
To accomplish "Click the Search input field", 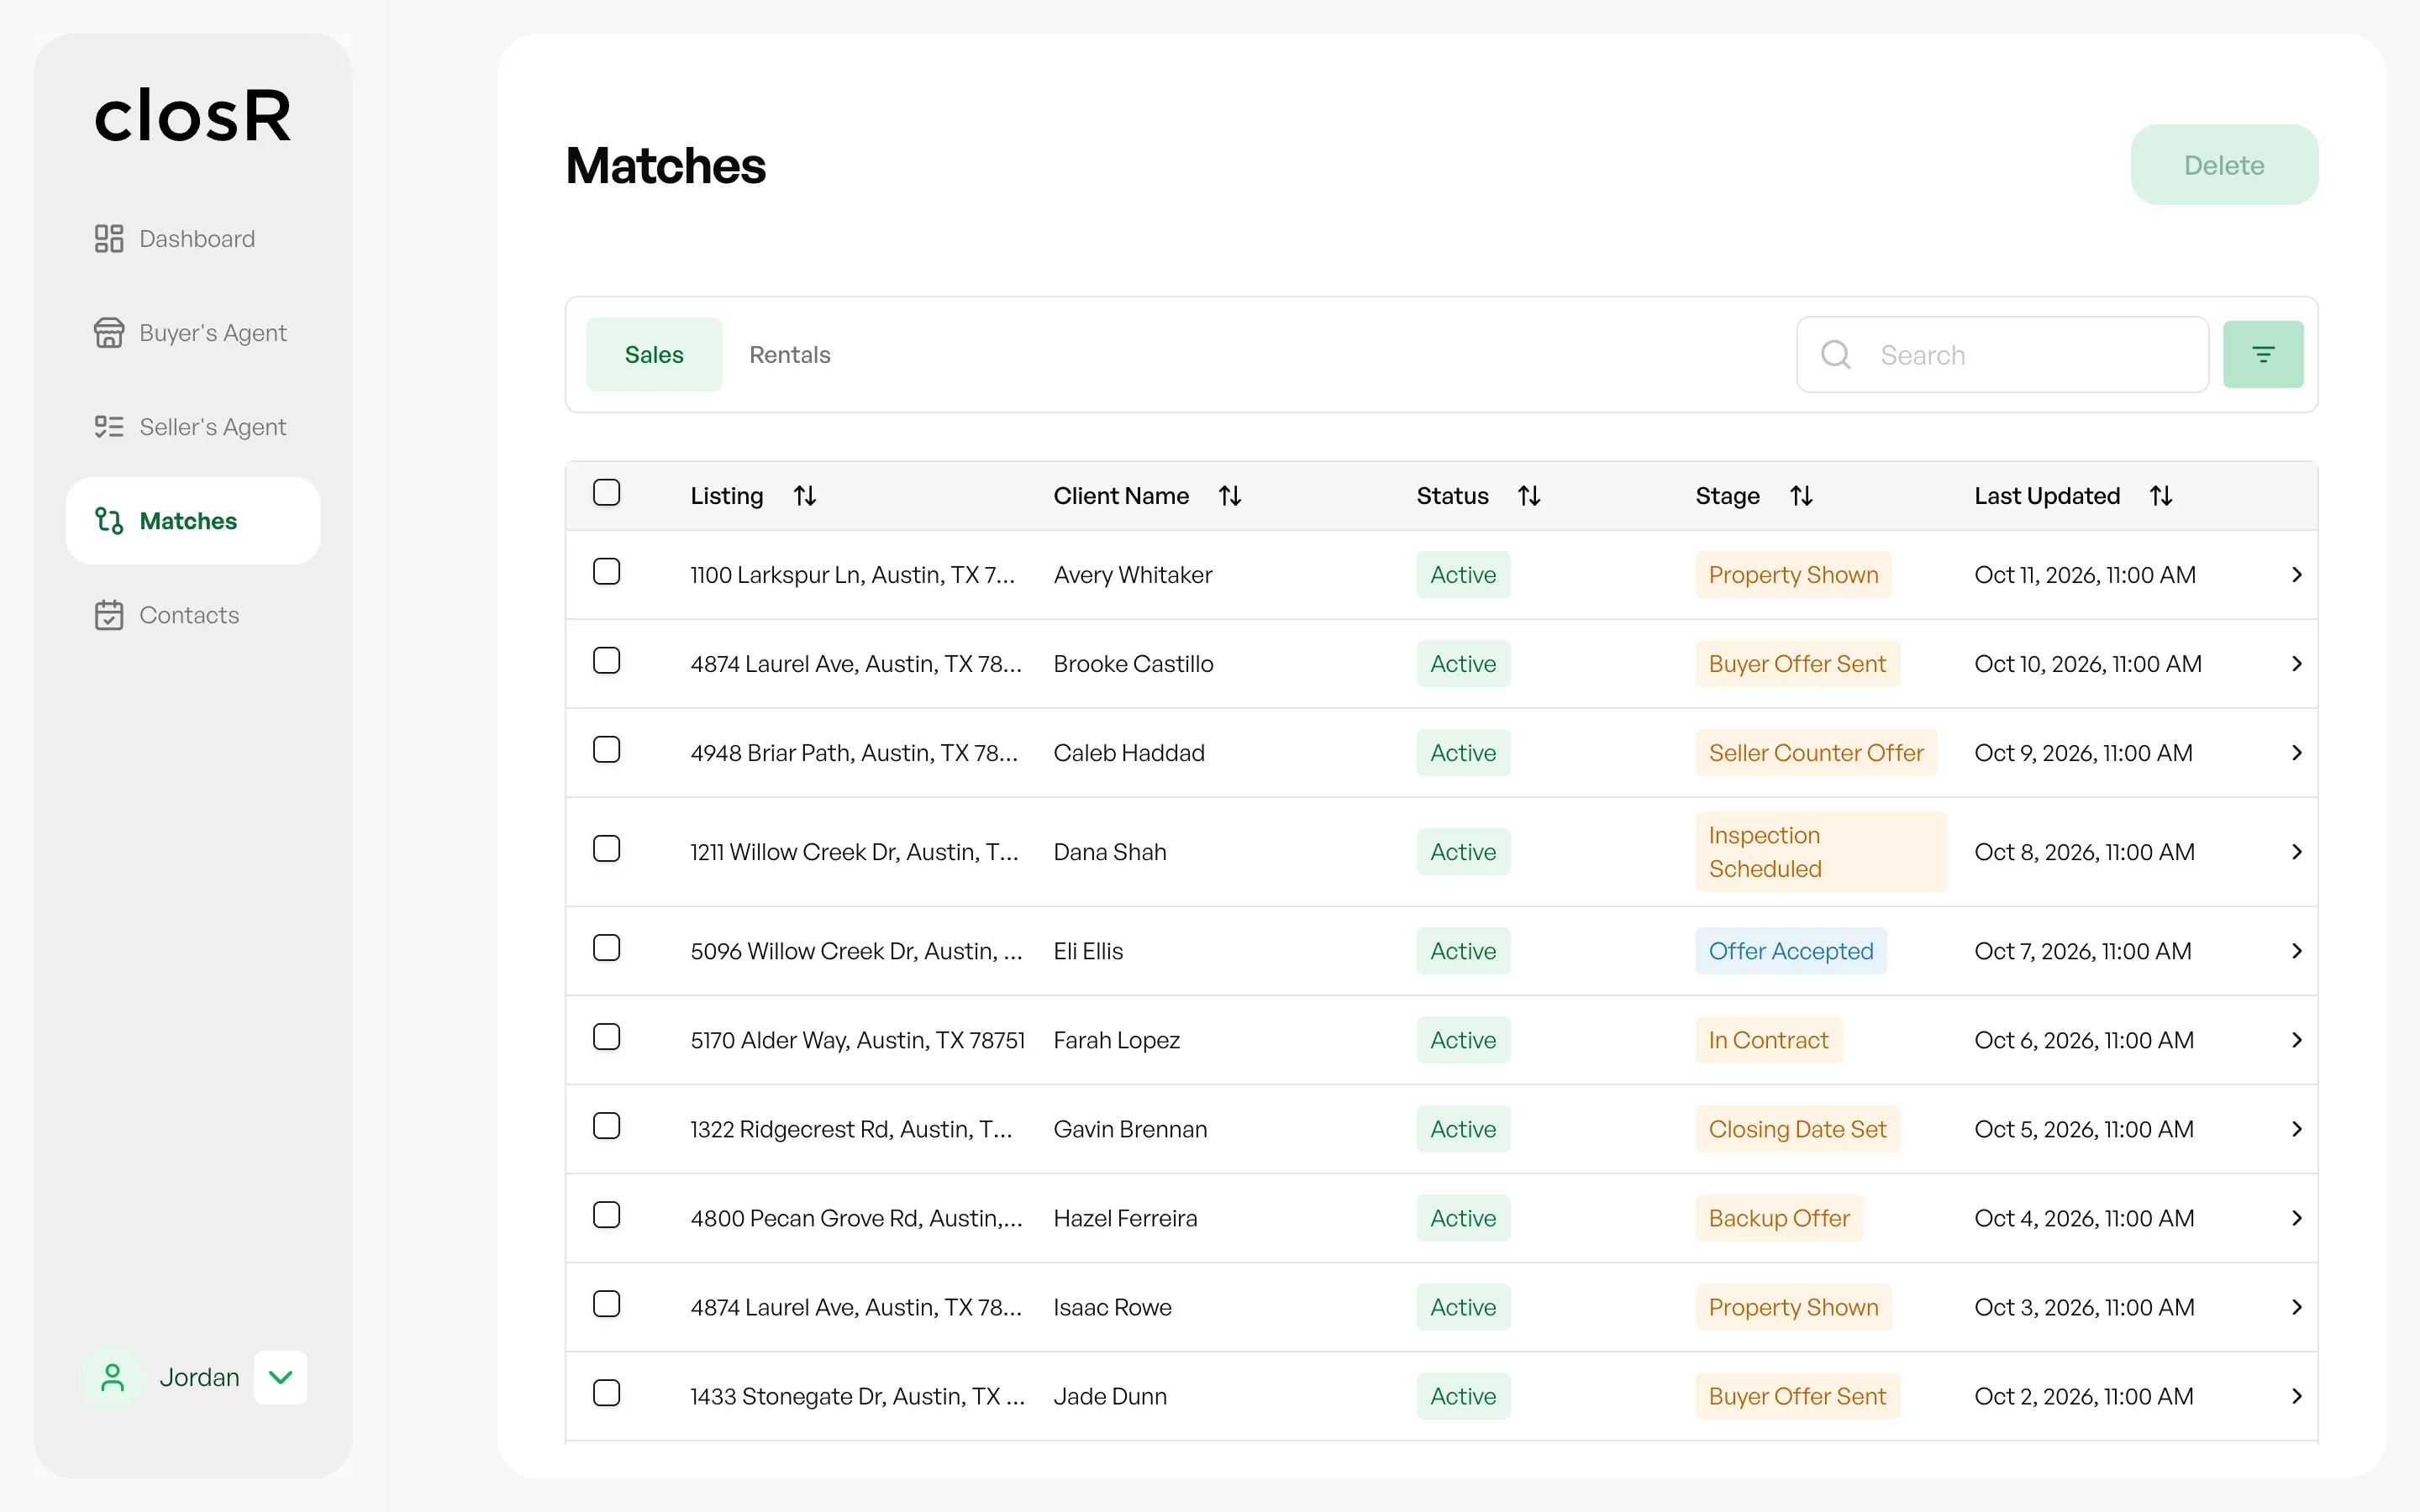I will (x=2003, y=354).
